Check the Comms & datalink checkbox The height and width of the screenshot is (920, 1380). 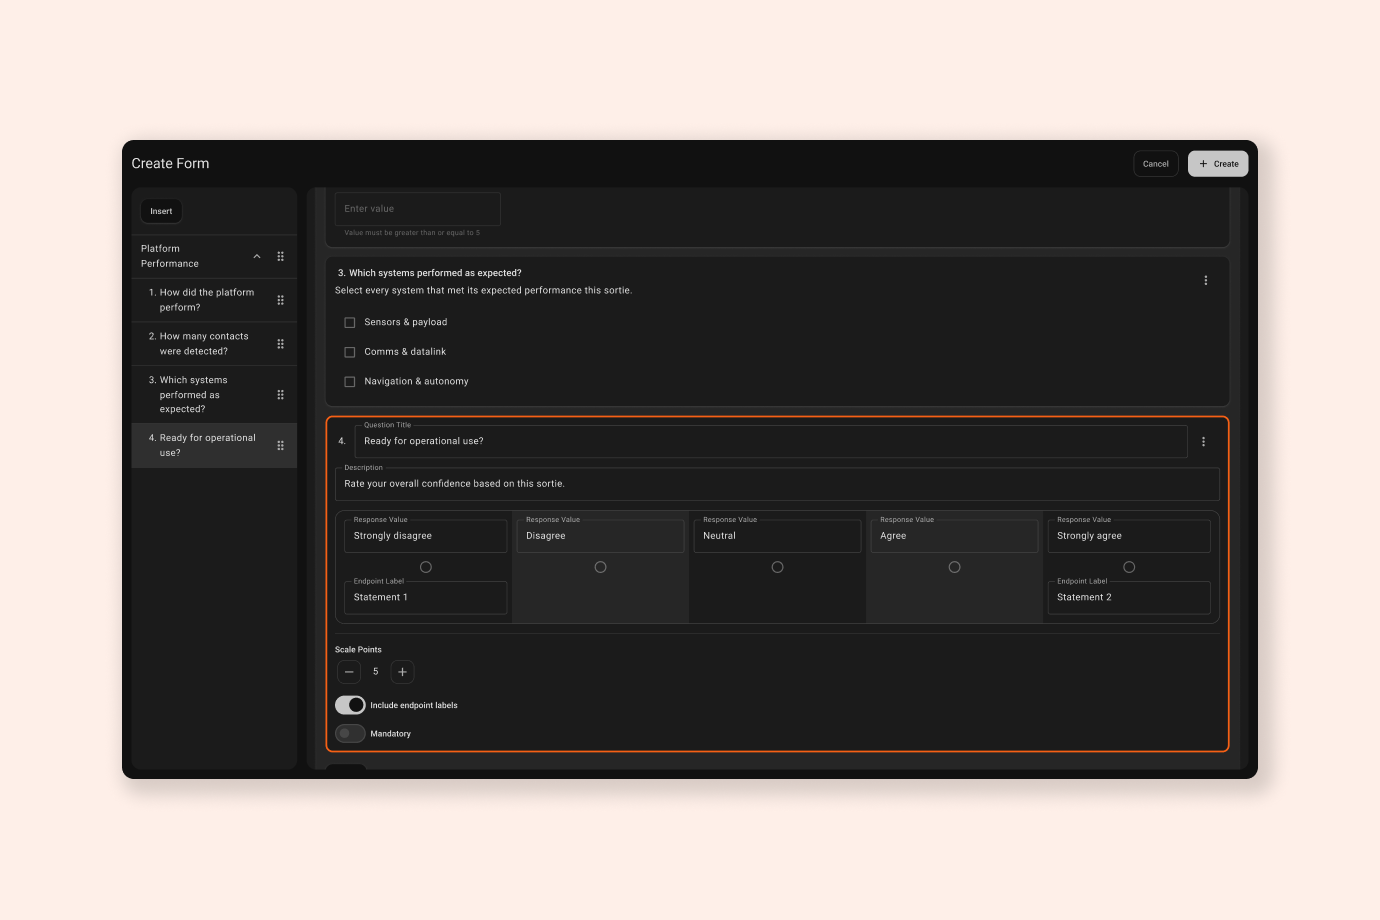point(350,352)
